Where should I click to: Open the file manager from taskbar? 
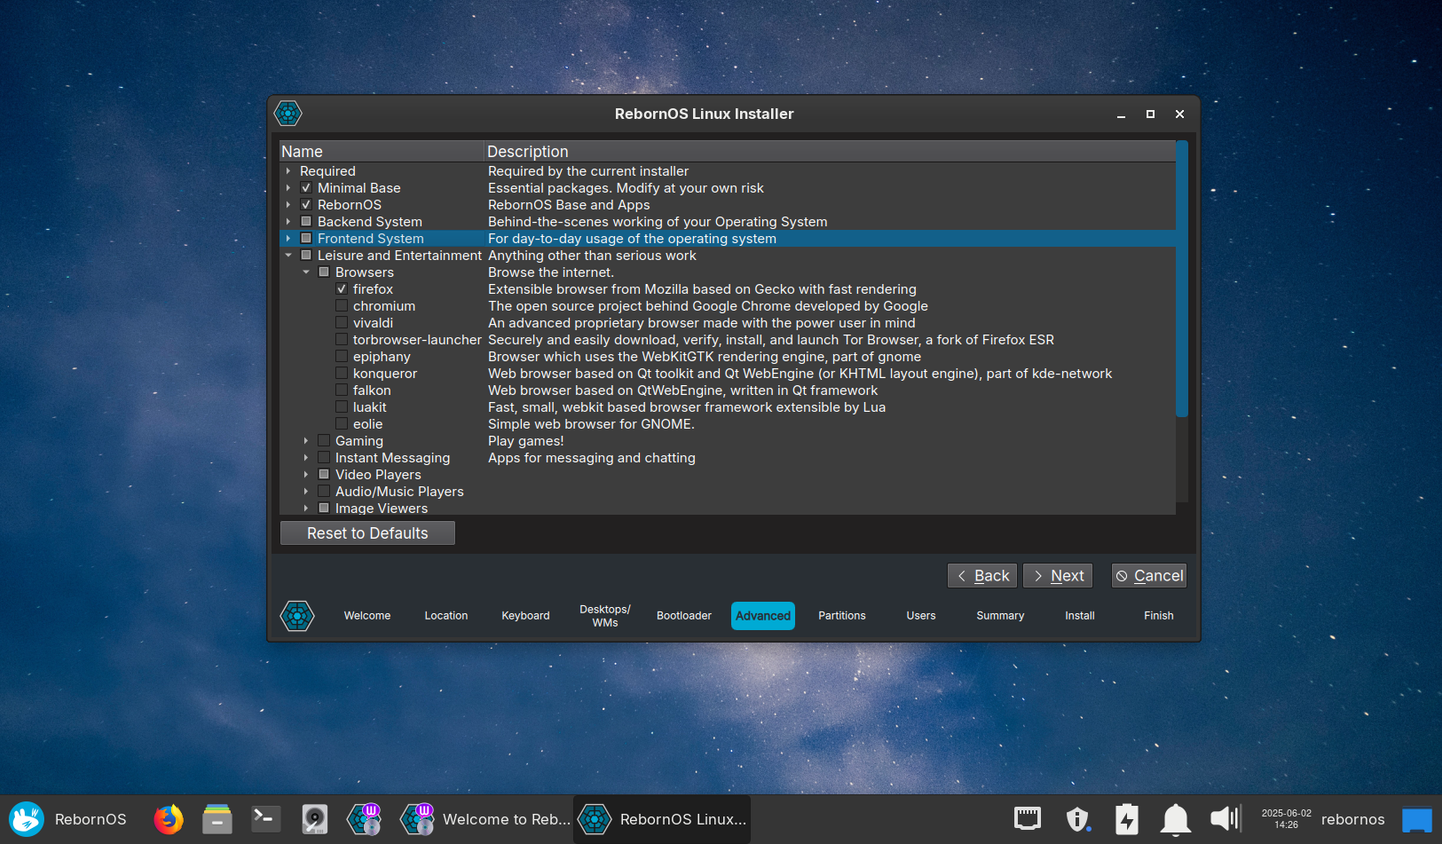217,819
